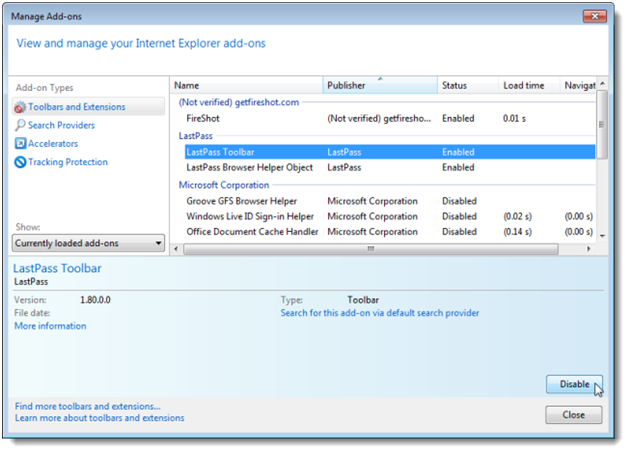This screenshot has height=455, width=631.
Task: Close the Manage Add-ons window with X
Action: point(594,16)
